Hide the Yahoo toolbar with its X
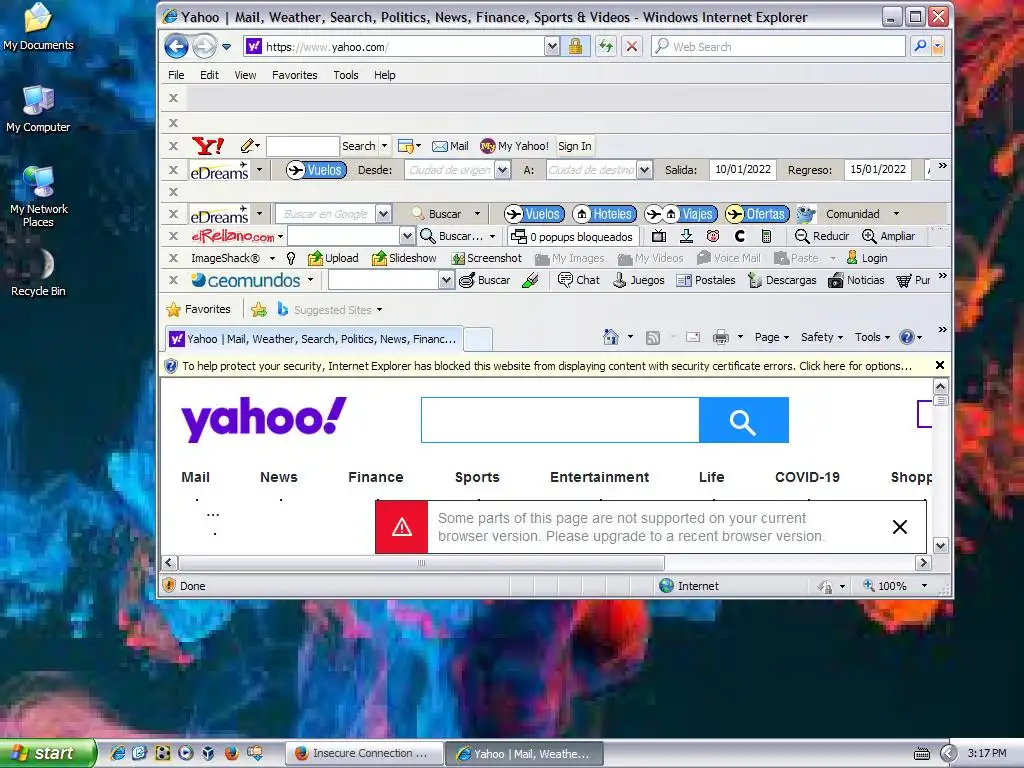 [173, 146]
